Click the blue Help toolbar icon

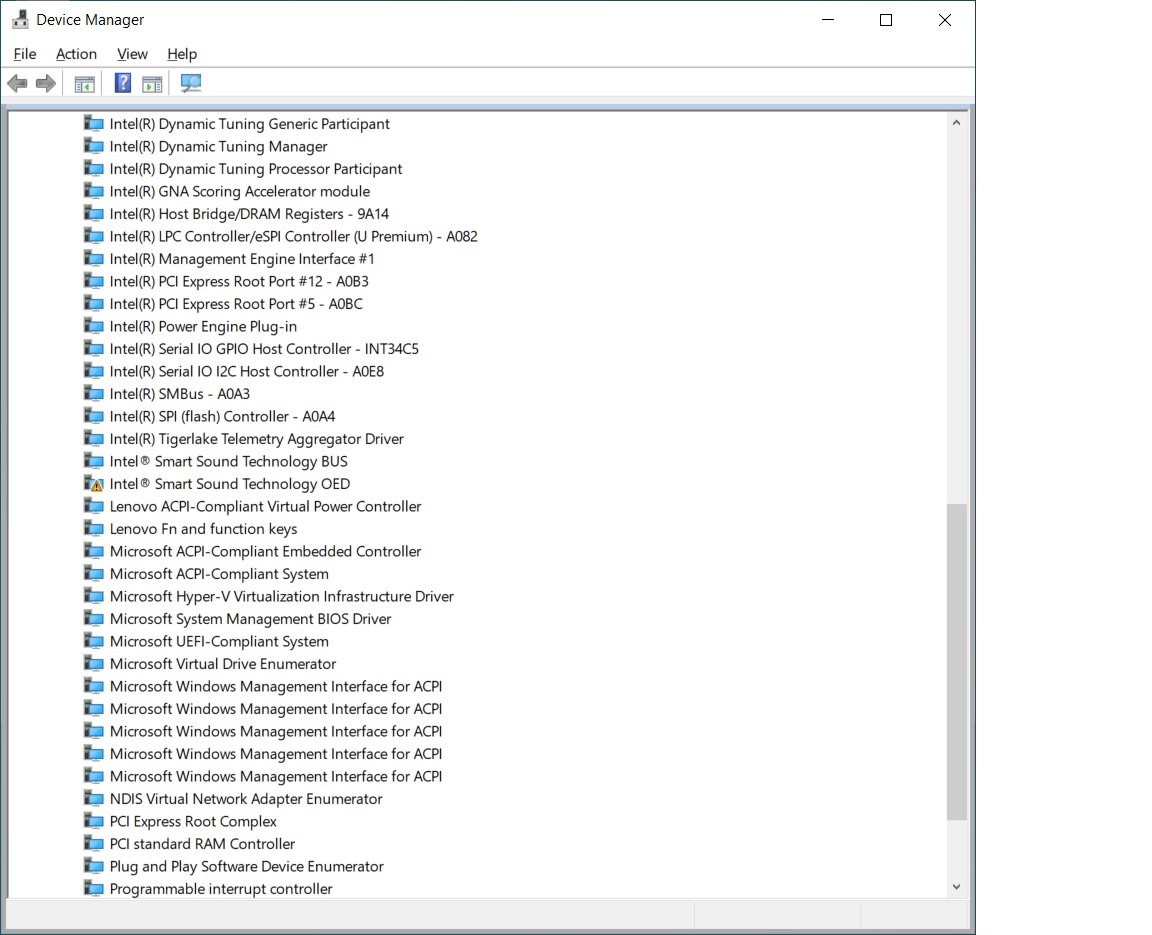(123, 84)
